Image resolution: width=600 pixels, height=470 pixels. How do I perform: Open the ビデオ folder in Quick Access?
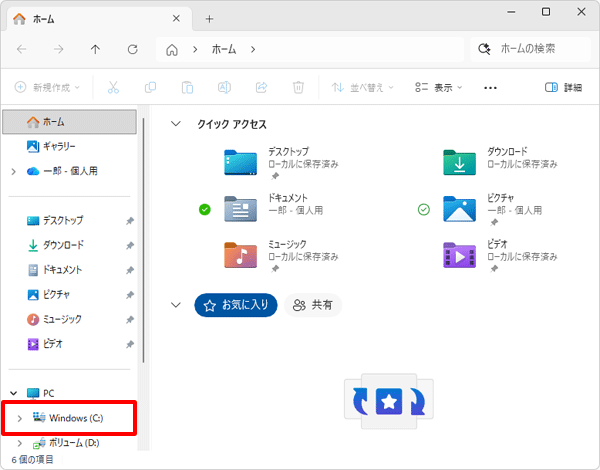[500, 256]
